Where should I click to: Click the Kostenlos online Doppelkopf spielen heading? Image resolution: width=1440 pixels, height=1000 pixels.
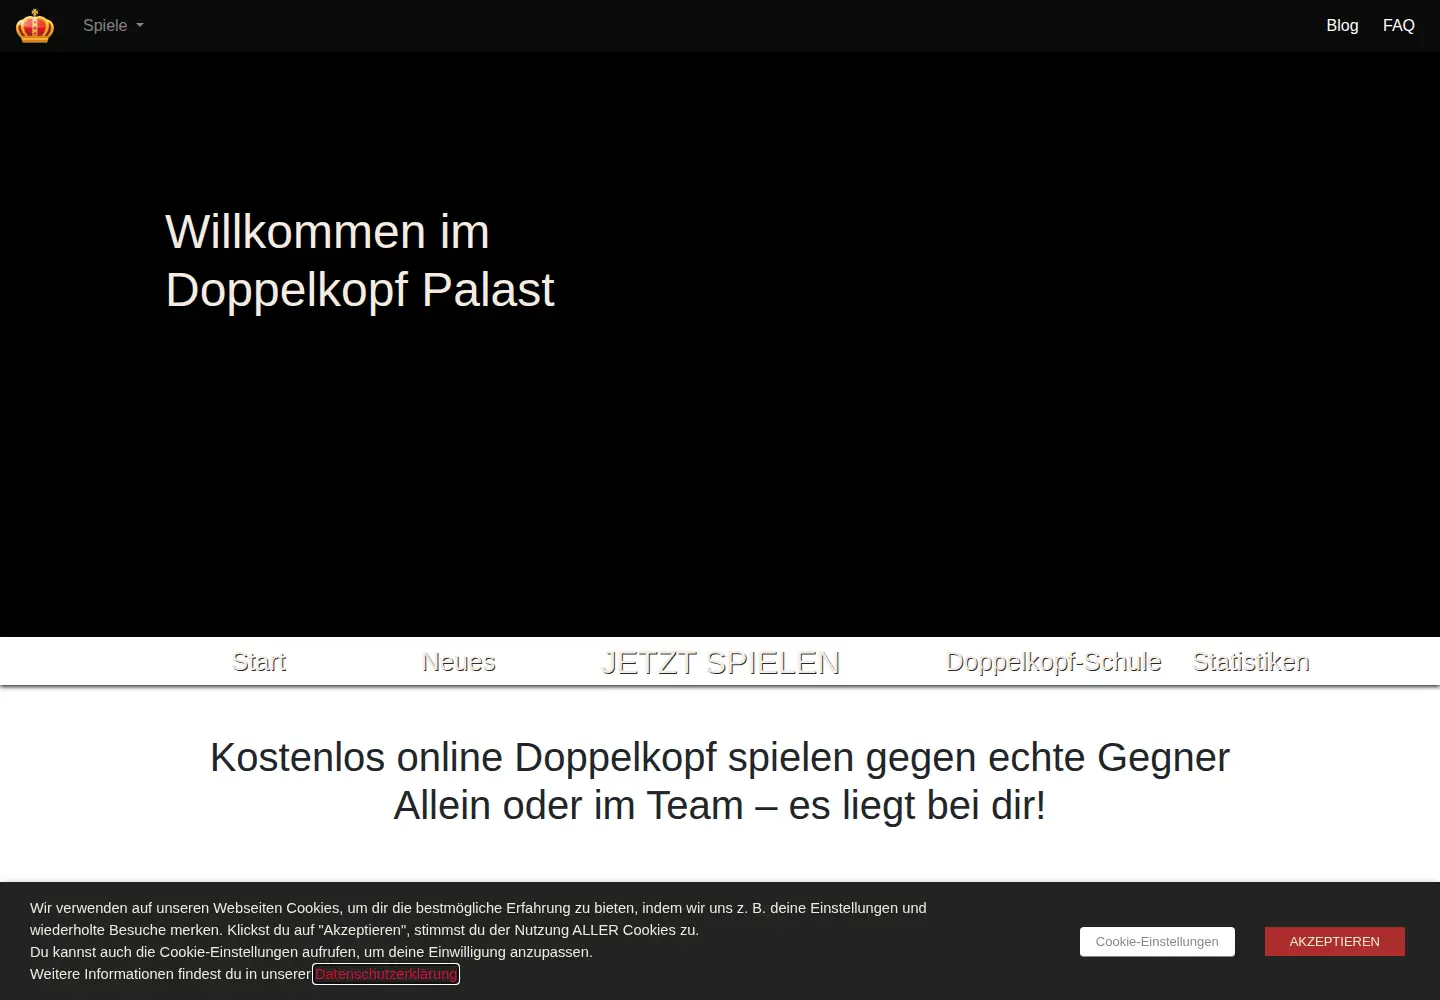(x=720, y=781)
